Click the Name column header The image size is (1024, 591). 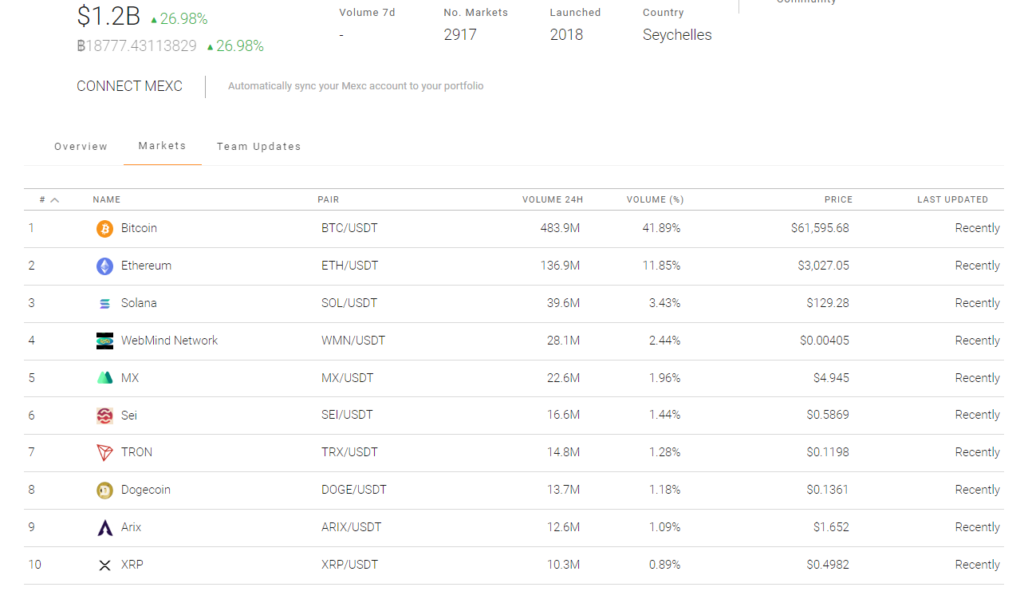point(106,200)
